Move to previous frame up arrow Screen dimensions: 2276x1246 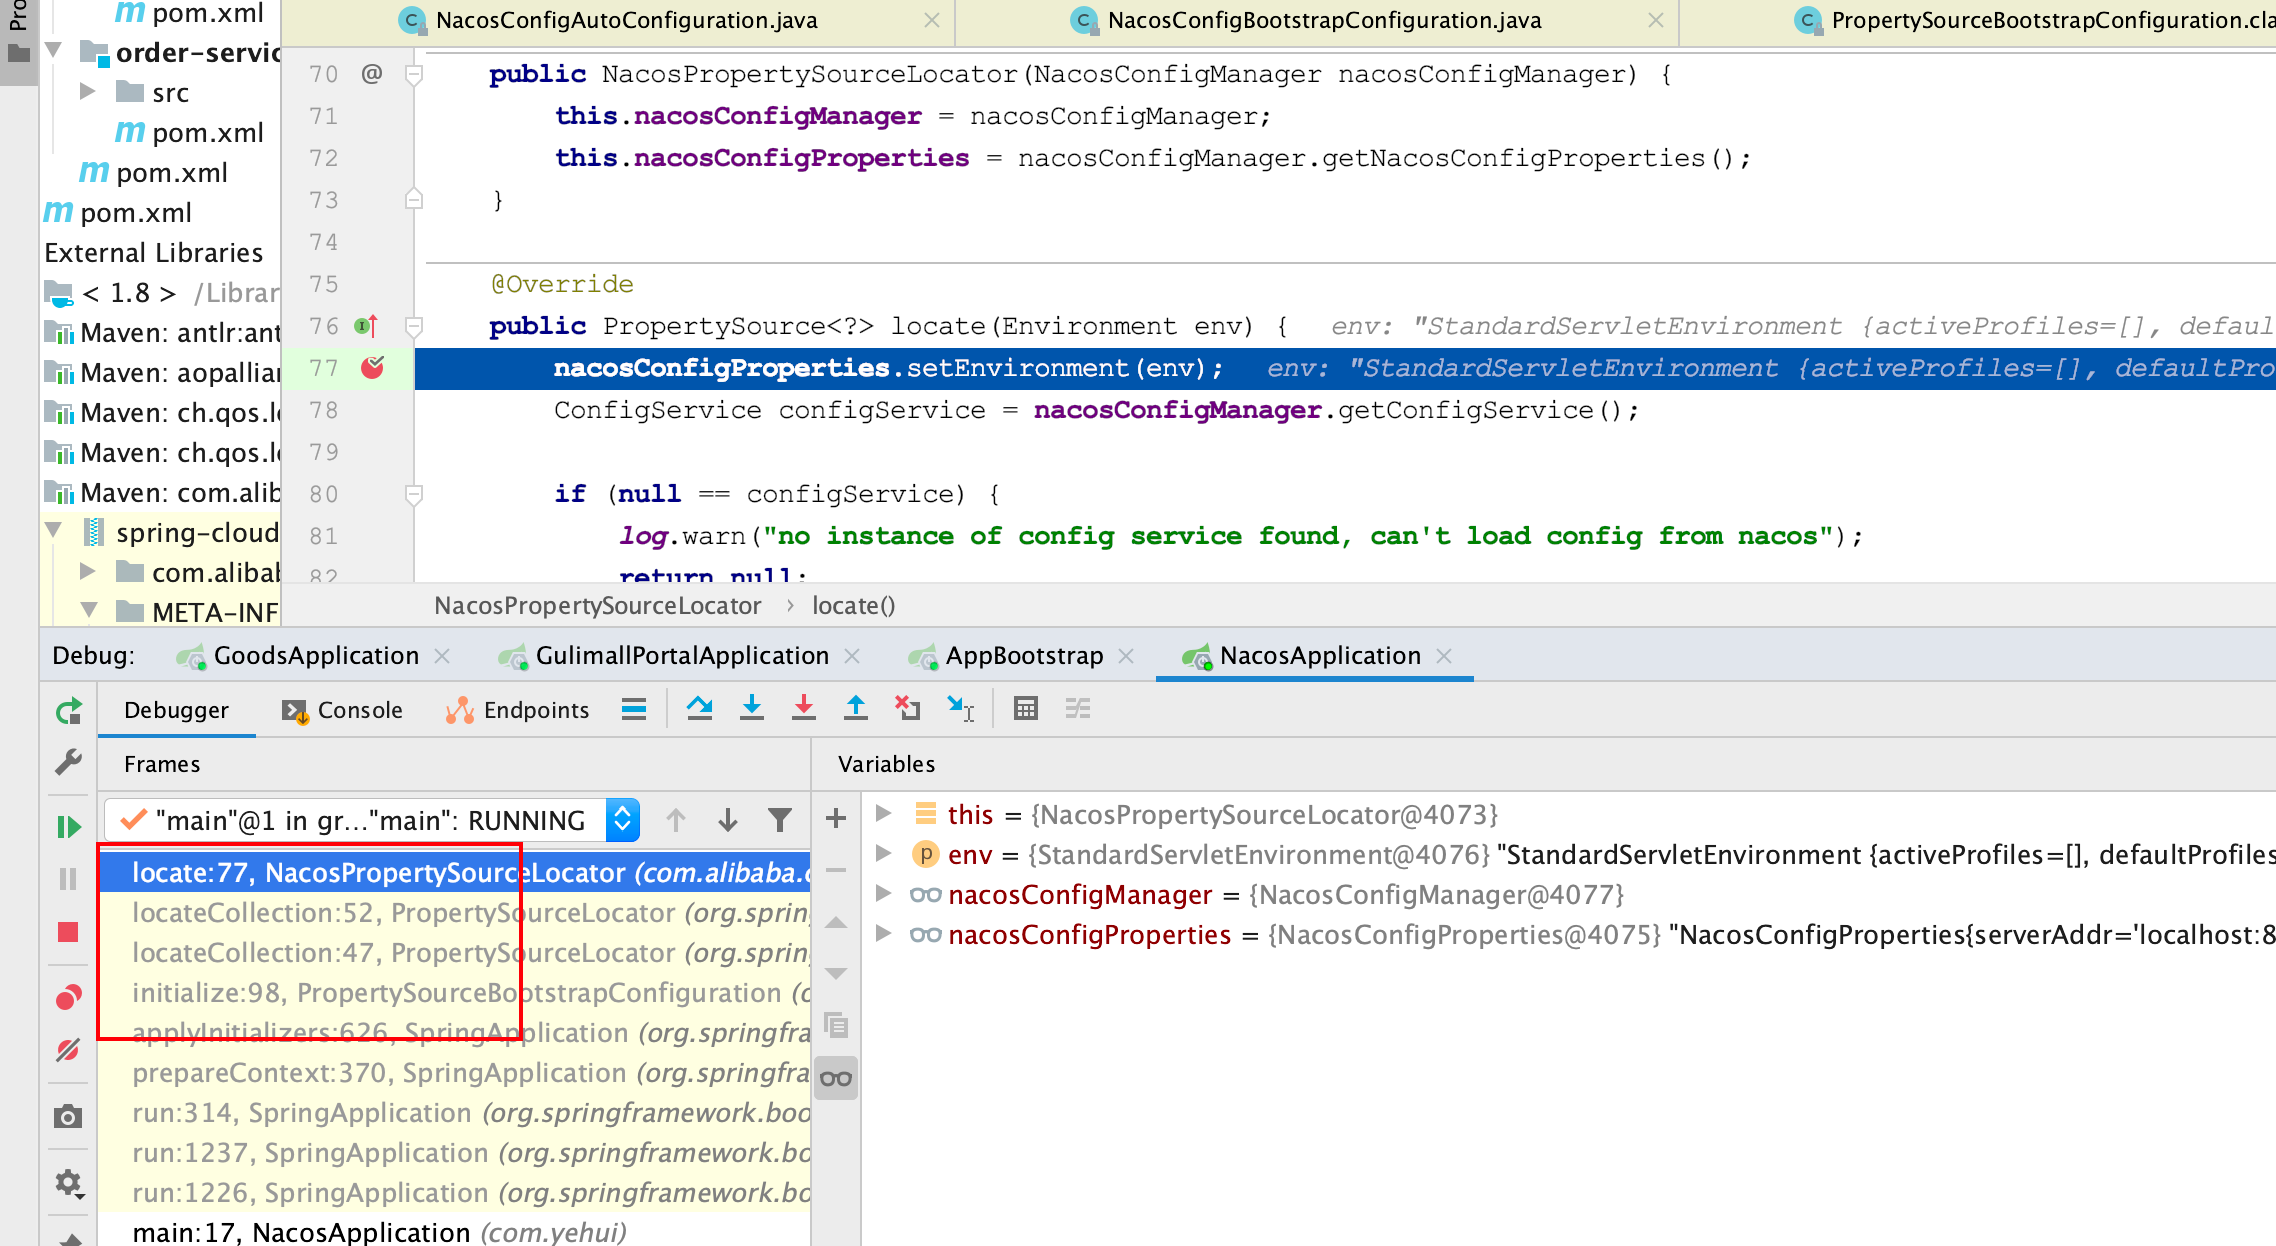pyautogui.click(x=676, y=821)
